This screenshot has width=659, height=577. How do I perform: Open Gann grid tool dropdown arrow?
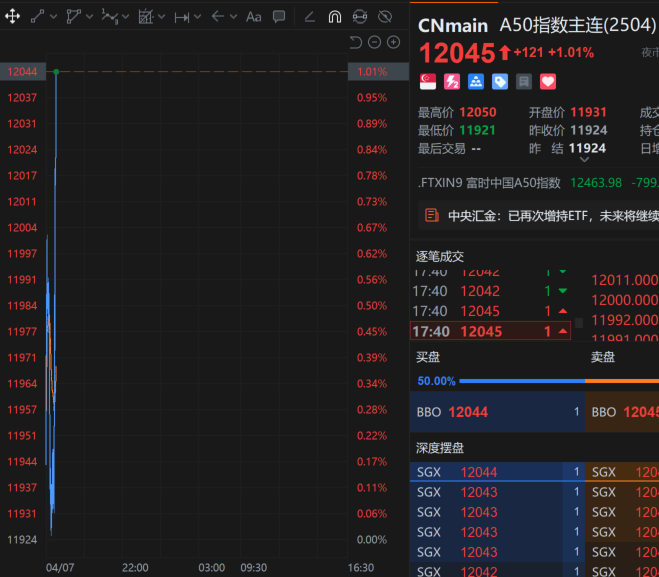tap(161, 17)
